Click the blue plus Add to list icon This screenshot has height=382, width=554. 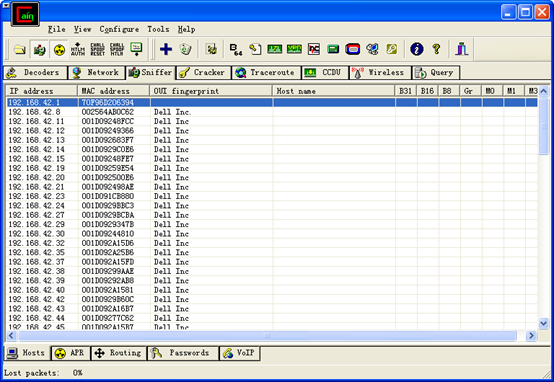point(166,49)
